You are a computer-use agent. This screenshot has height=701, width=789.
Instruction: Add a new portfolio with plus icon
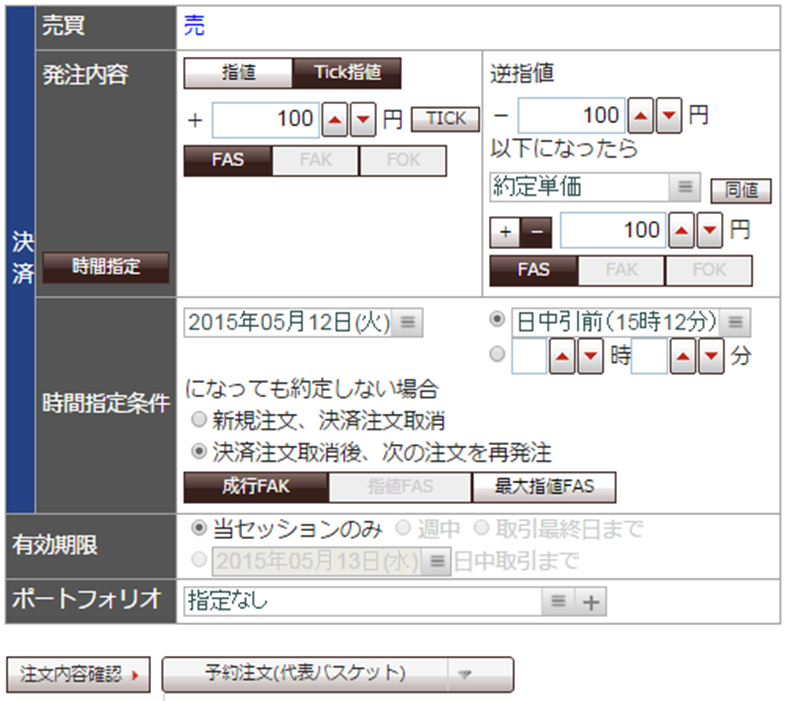pos(591,601)
